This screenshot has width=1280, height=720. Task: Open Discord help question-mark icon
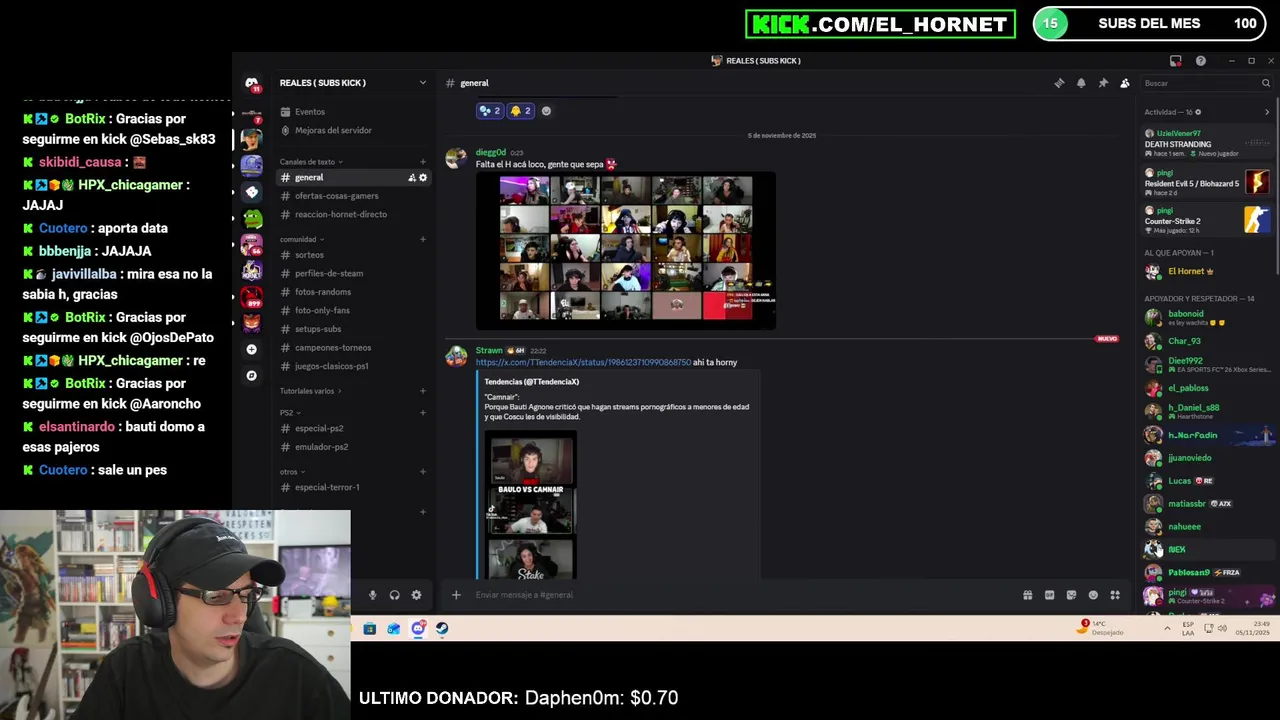[1200, 61]
